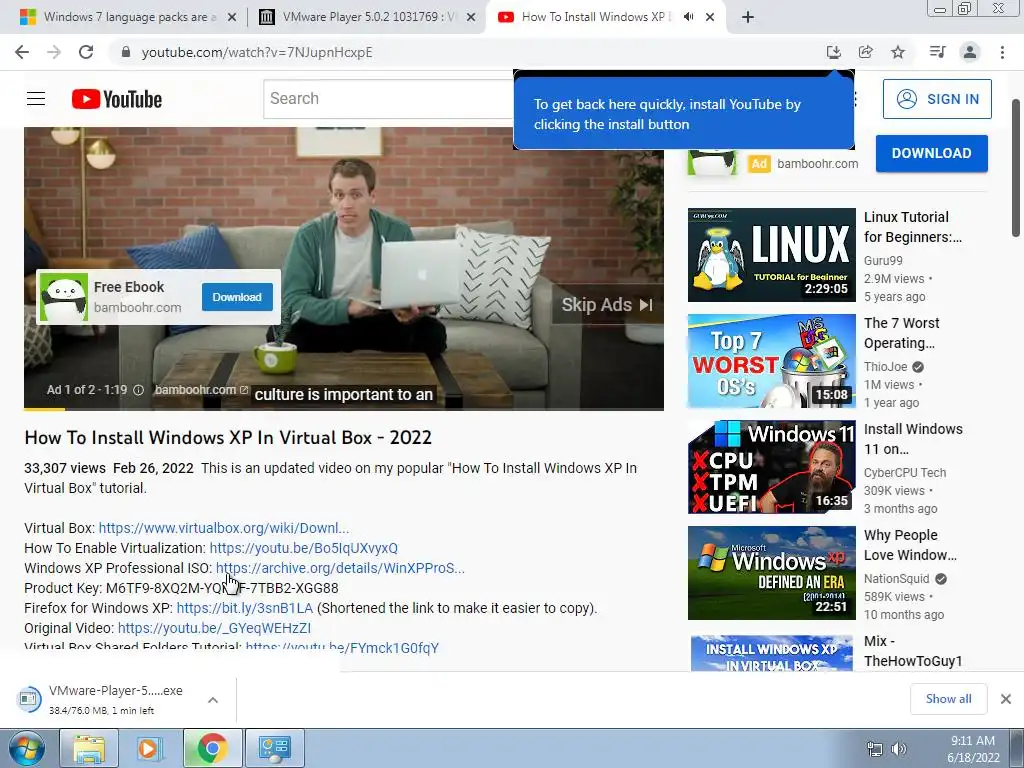
Task: Open archive.org Windows XP ISO link
Action: [340, 568]
